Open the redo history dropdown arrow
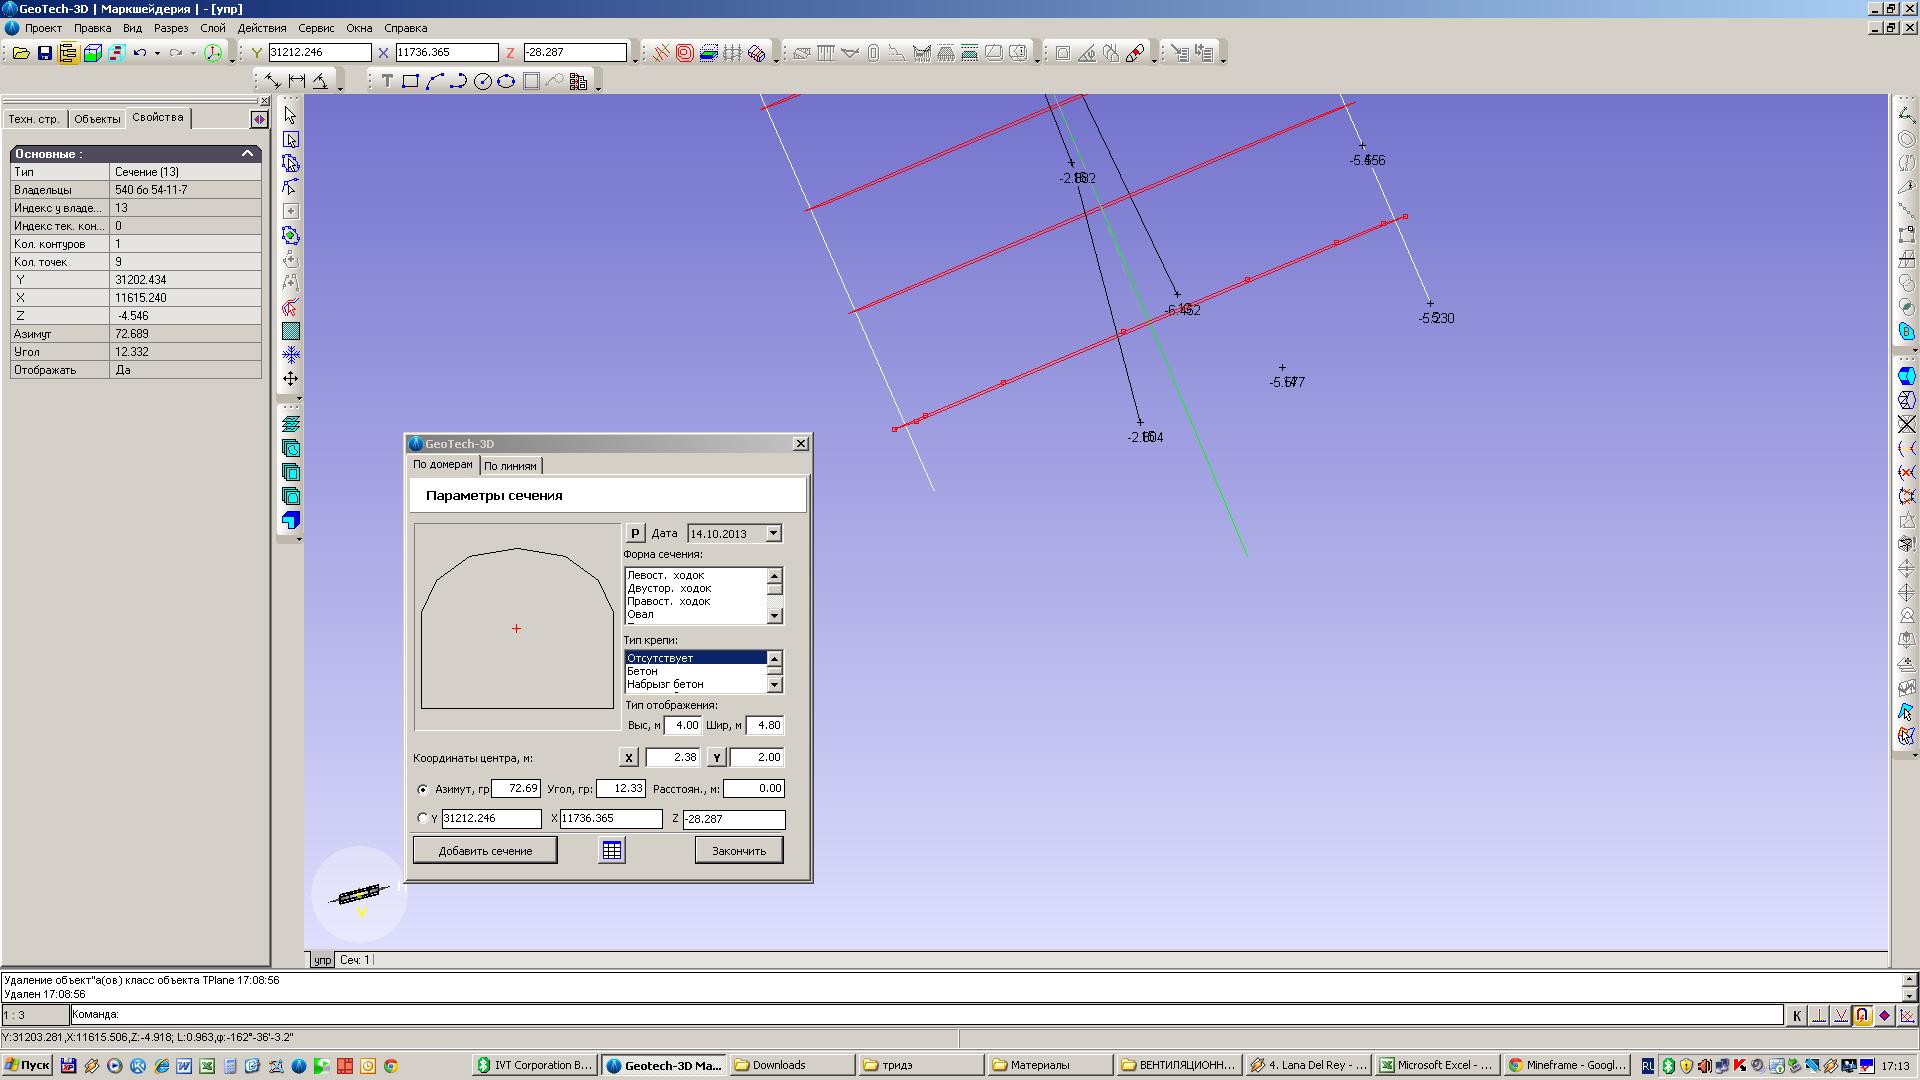 pyautogui.click(x=193, y=53)
